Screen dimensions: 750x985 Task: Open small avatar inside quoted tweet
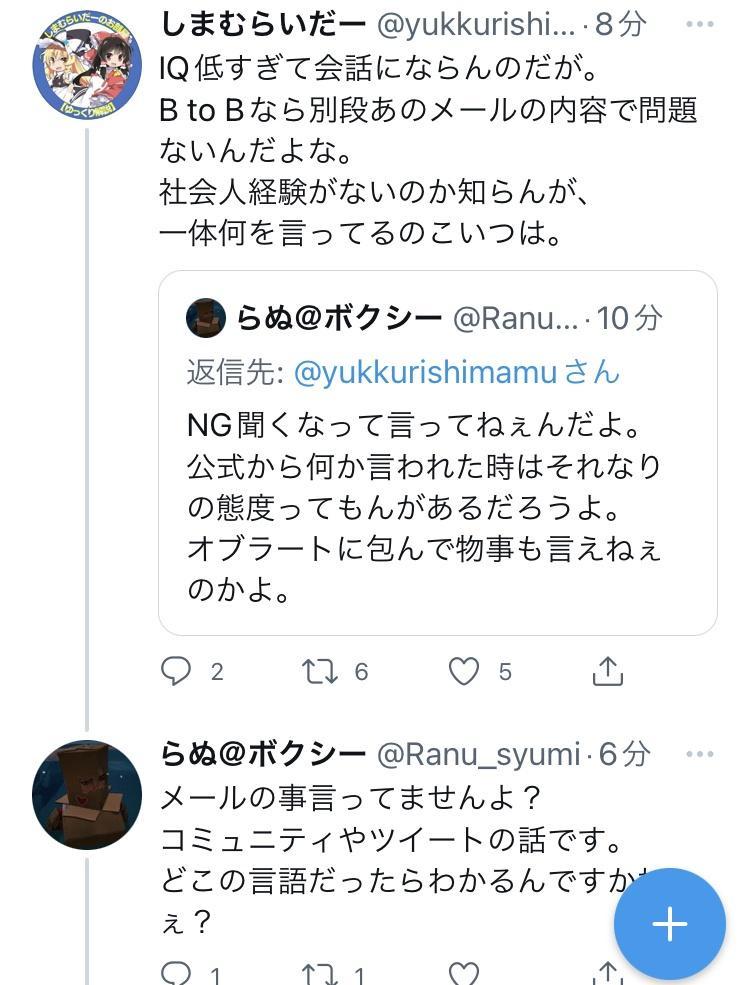point(206,318)
